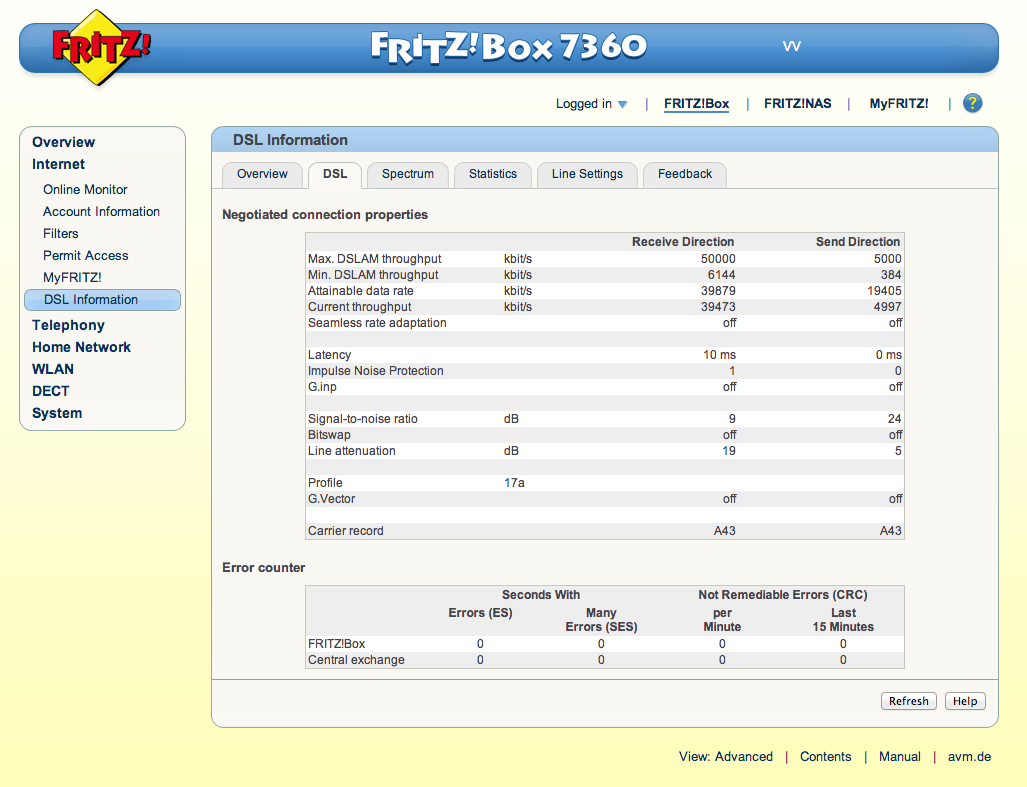Go to the MyFRITZ! top link
This screenshot has height=787, width=1027.
point(898,104)
